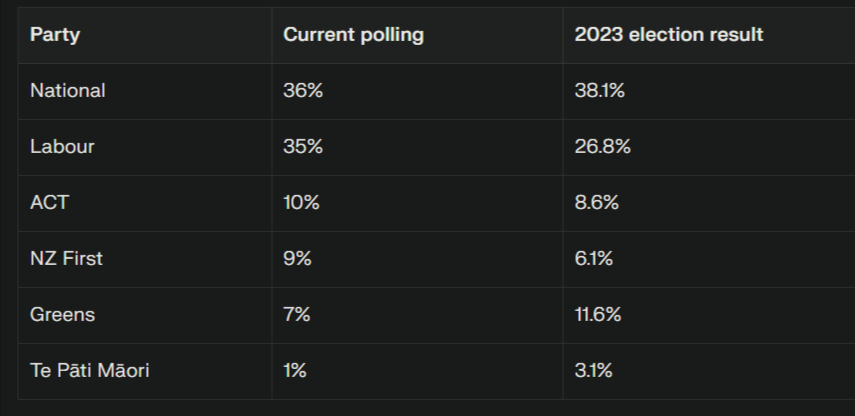
Task: Click Greens' 7% current polling value
Action: tap(297, 315)
